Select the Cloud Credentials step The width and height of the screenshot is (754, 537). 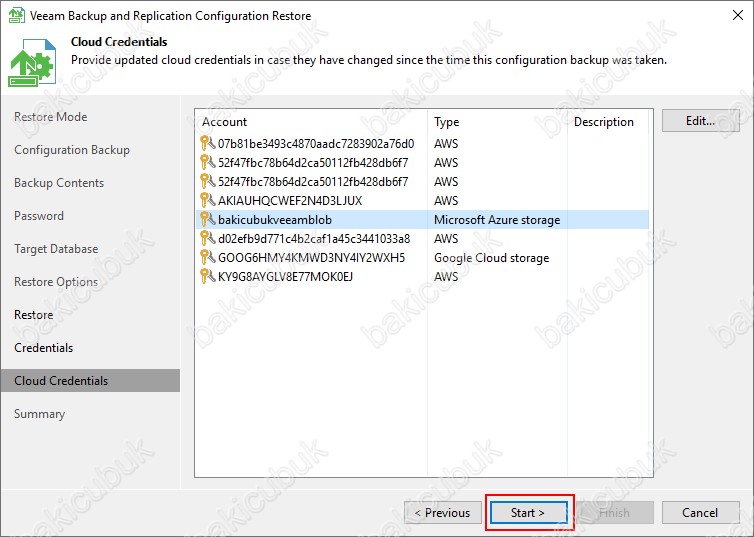(x=90, y=381)
